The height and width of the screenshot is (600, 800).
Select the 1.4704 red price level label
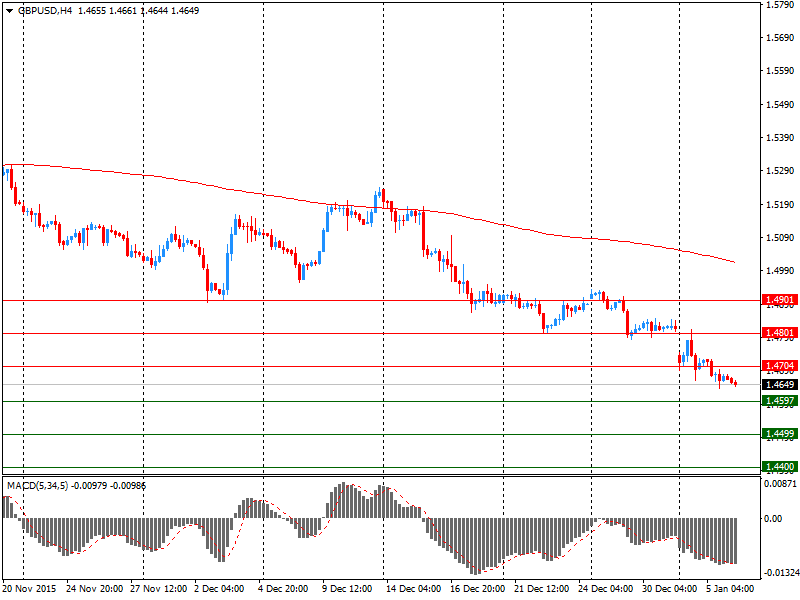point(780,365)
